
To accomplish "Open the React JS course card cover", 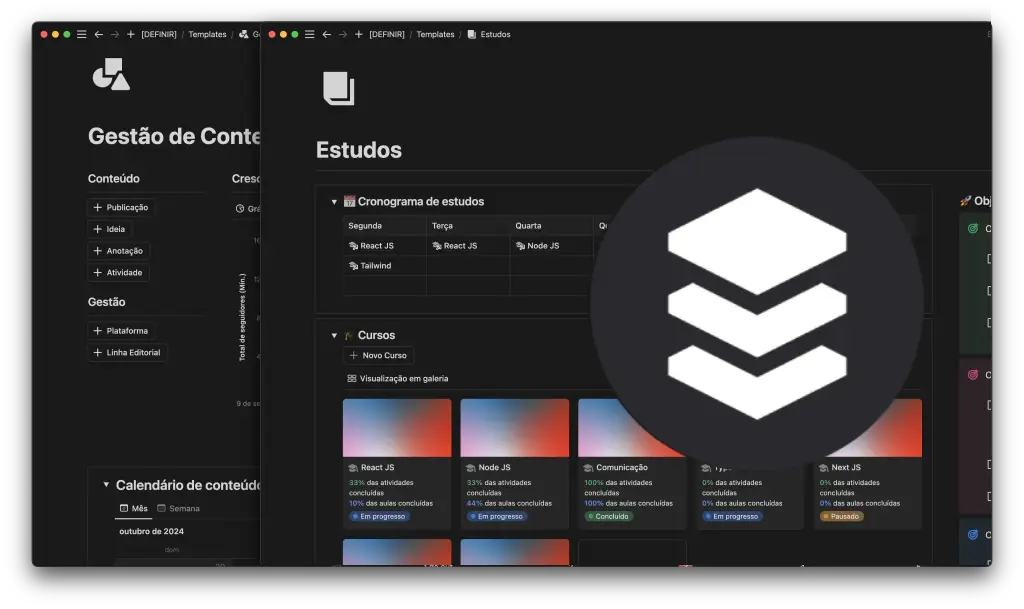I will [397, 428].
